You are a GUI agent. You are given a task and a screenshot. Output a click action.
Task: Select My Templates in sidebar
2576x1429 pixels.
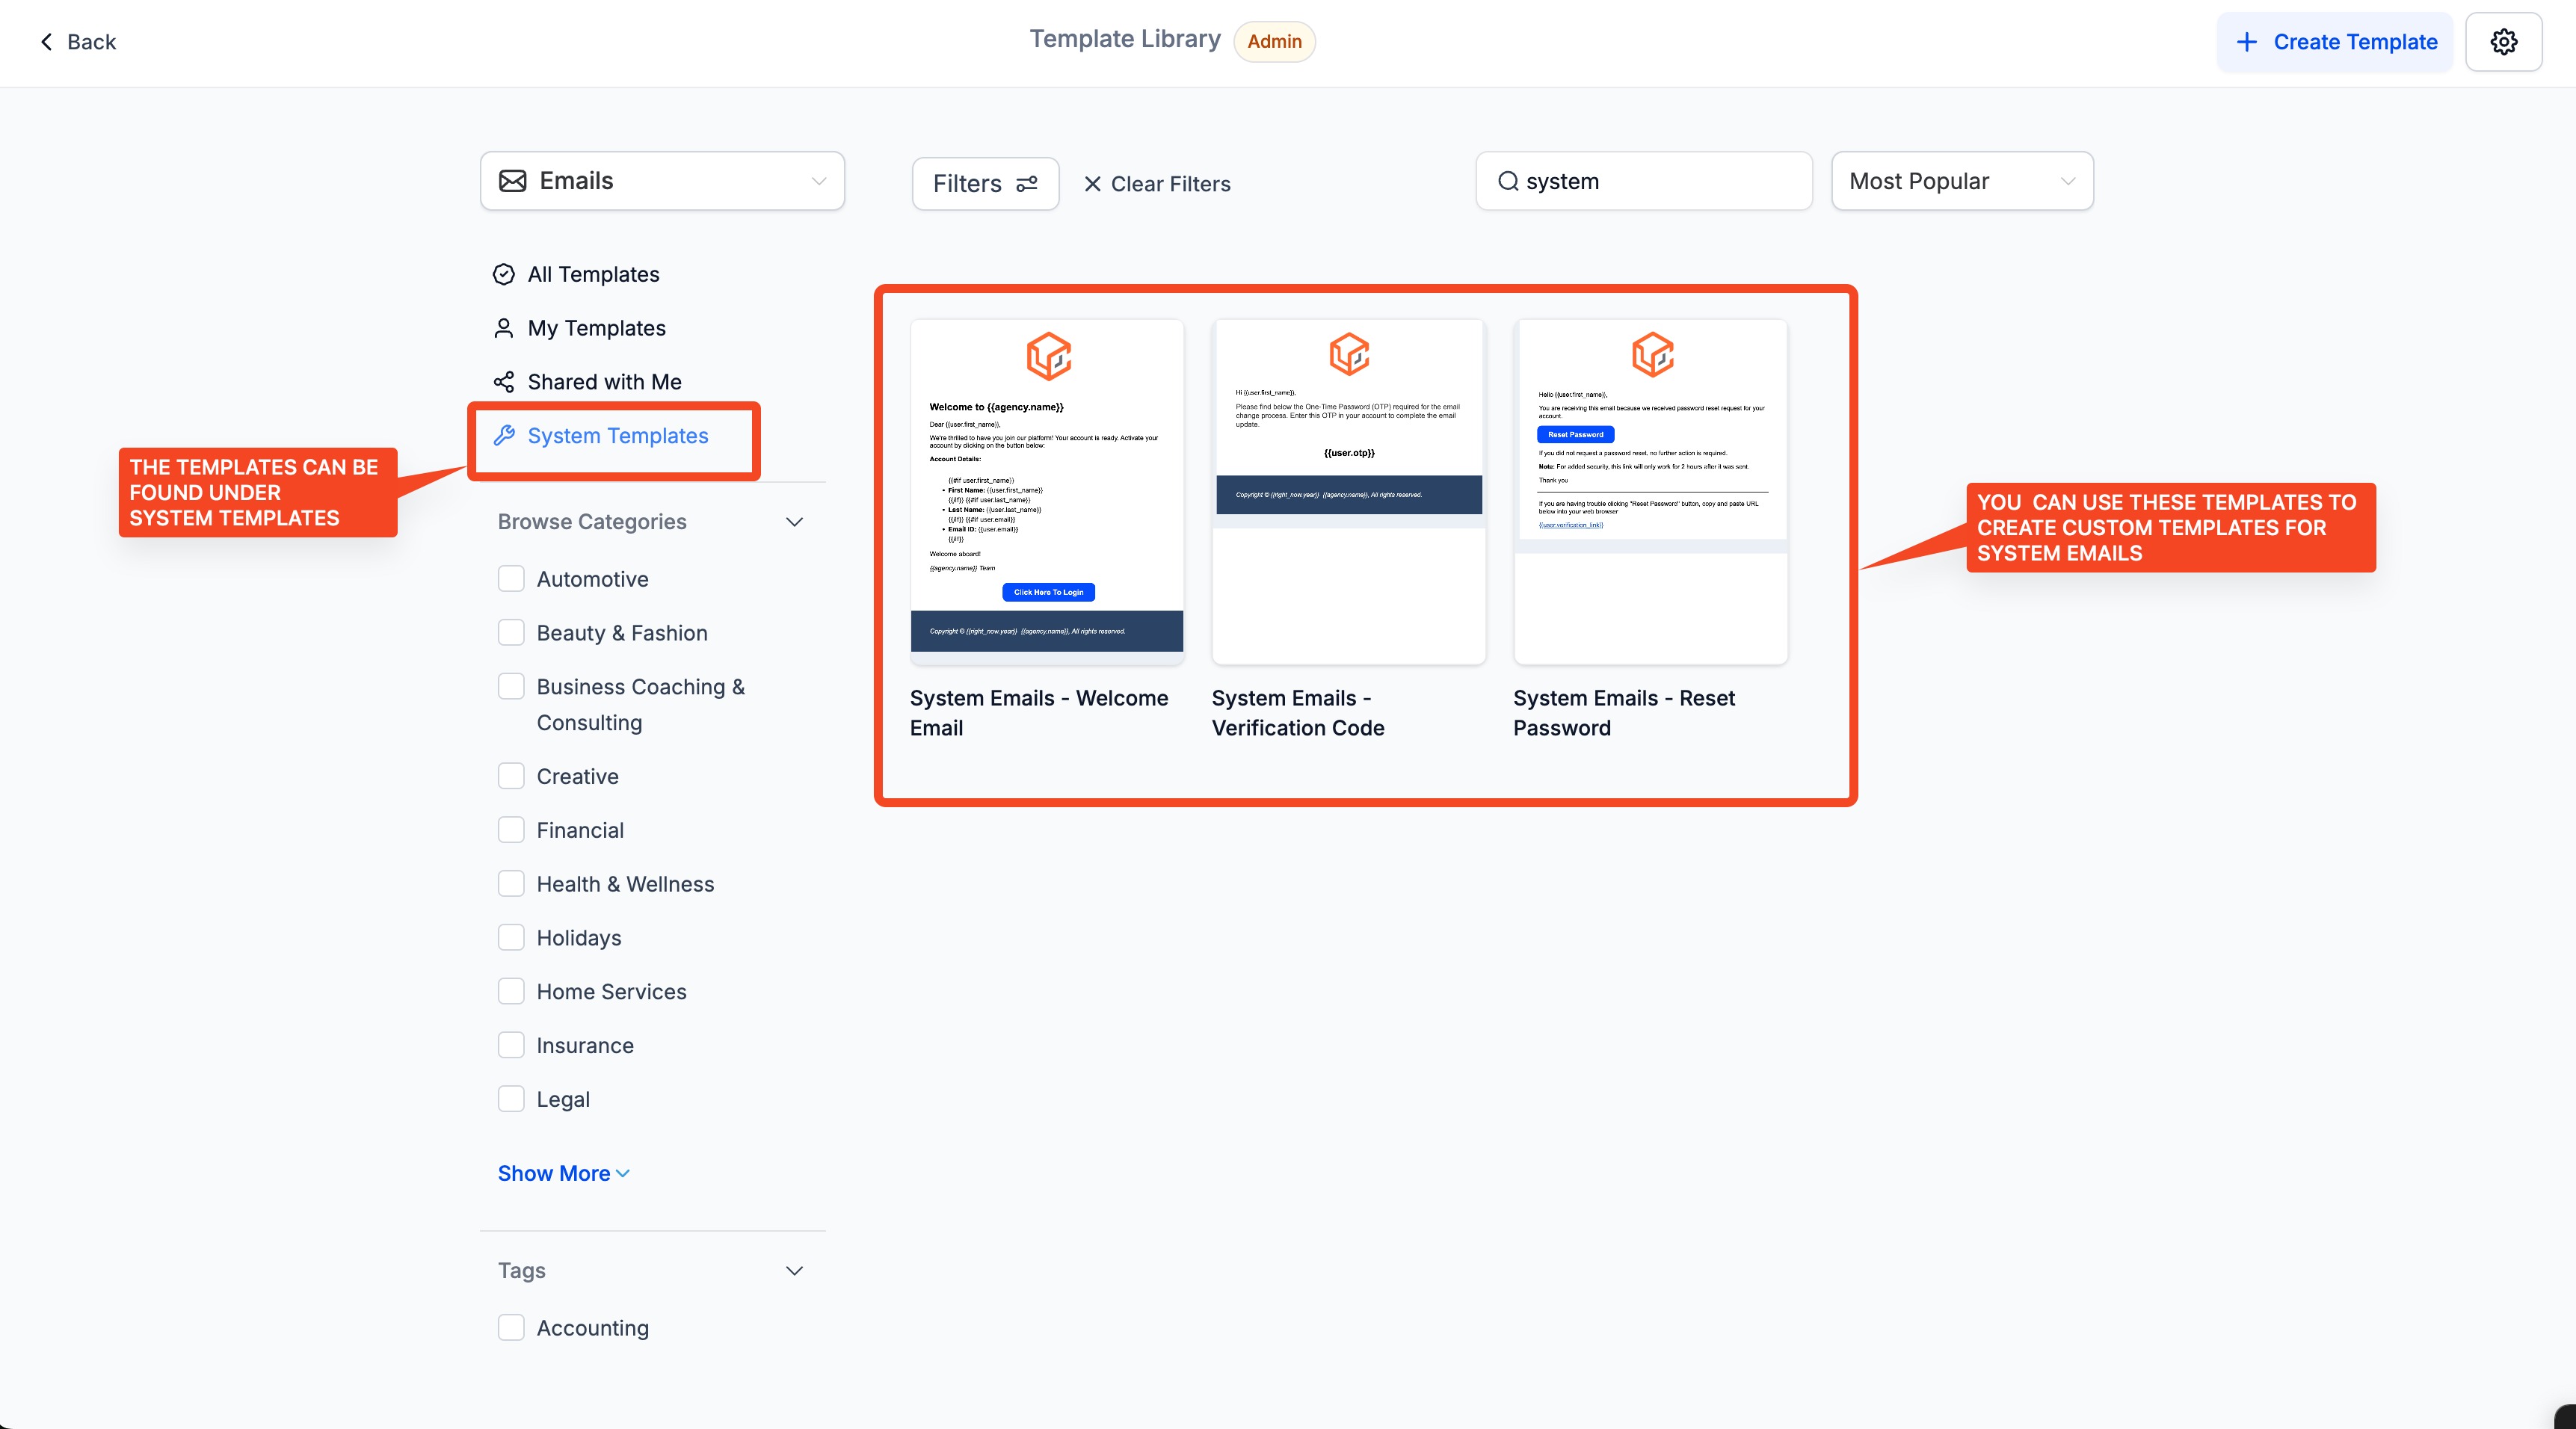pyautogui.click(x=596, y=328)
